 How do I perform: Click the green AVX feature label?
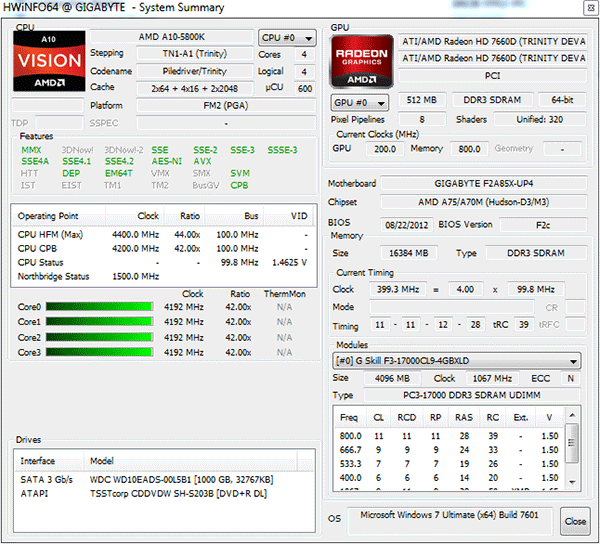pos(202,161)
